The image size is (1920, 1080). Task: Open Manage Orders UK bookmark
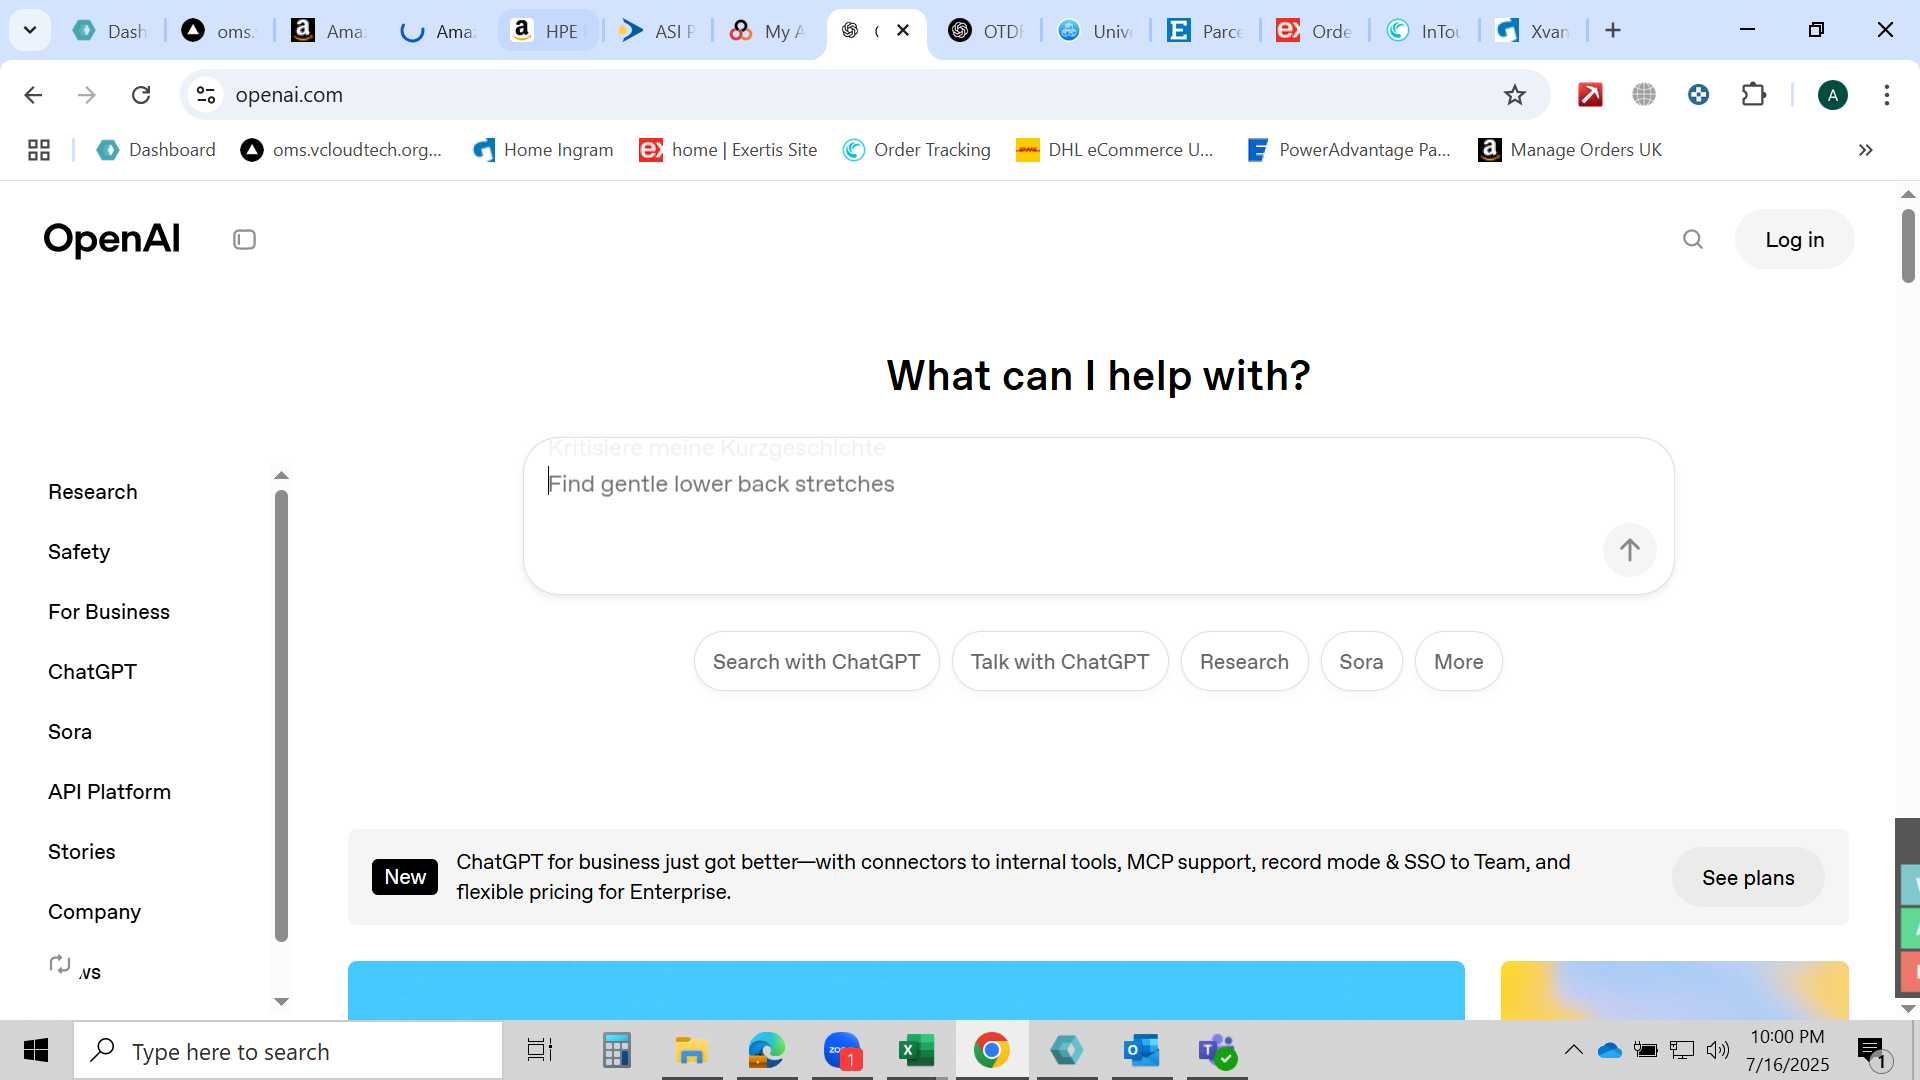click(x=1570, y=150)
